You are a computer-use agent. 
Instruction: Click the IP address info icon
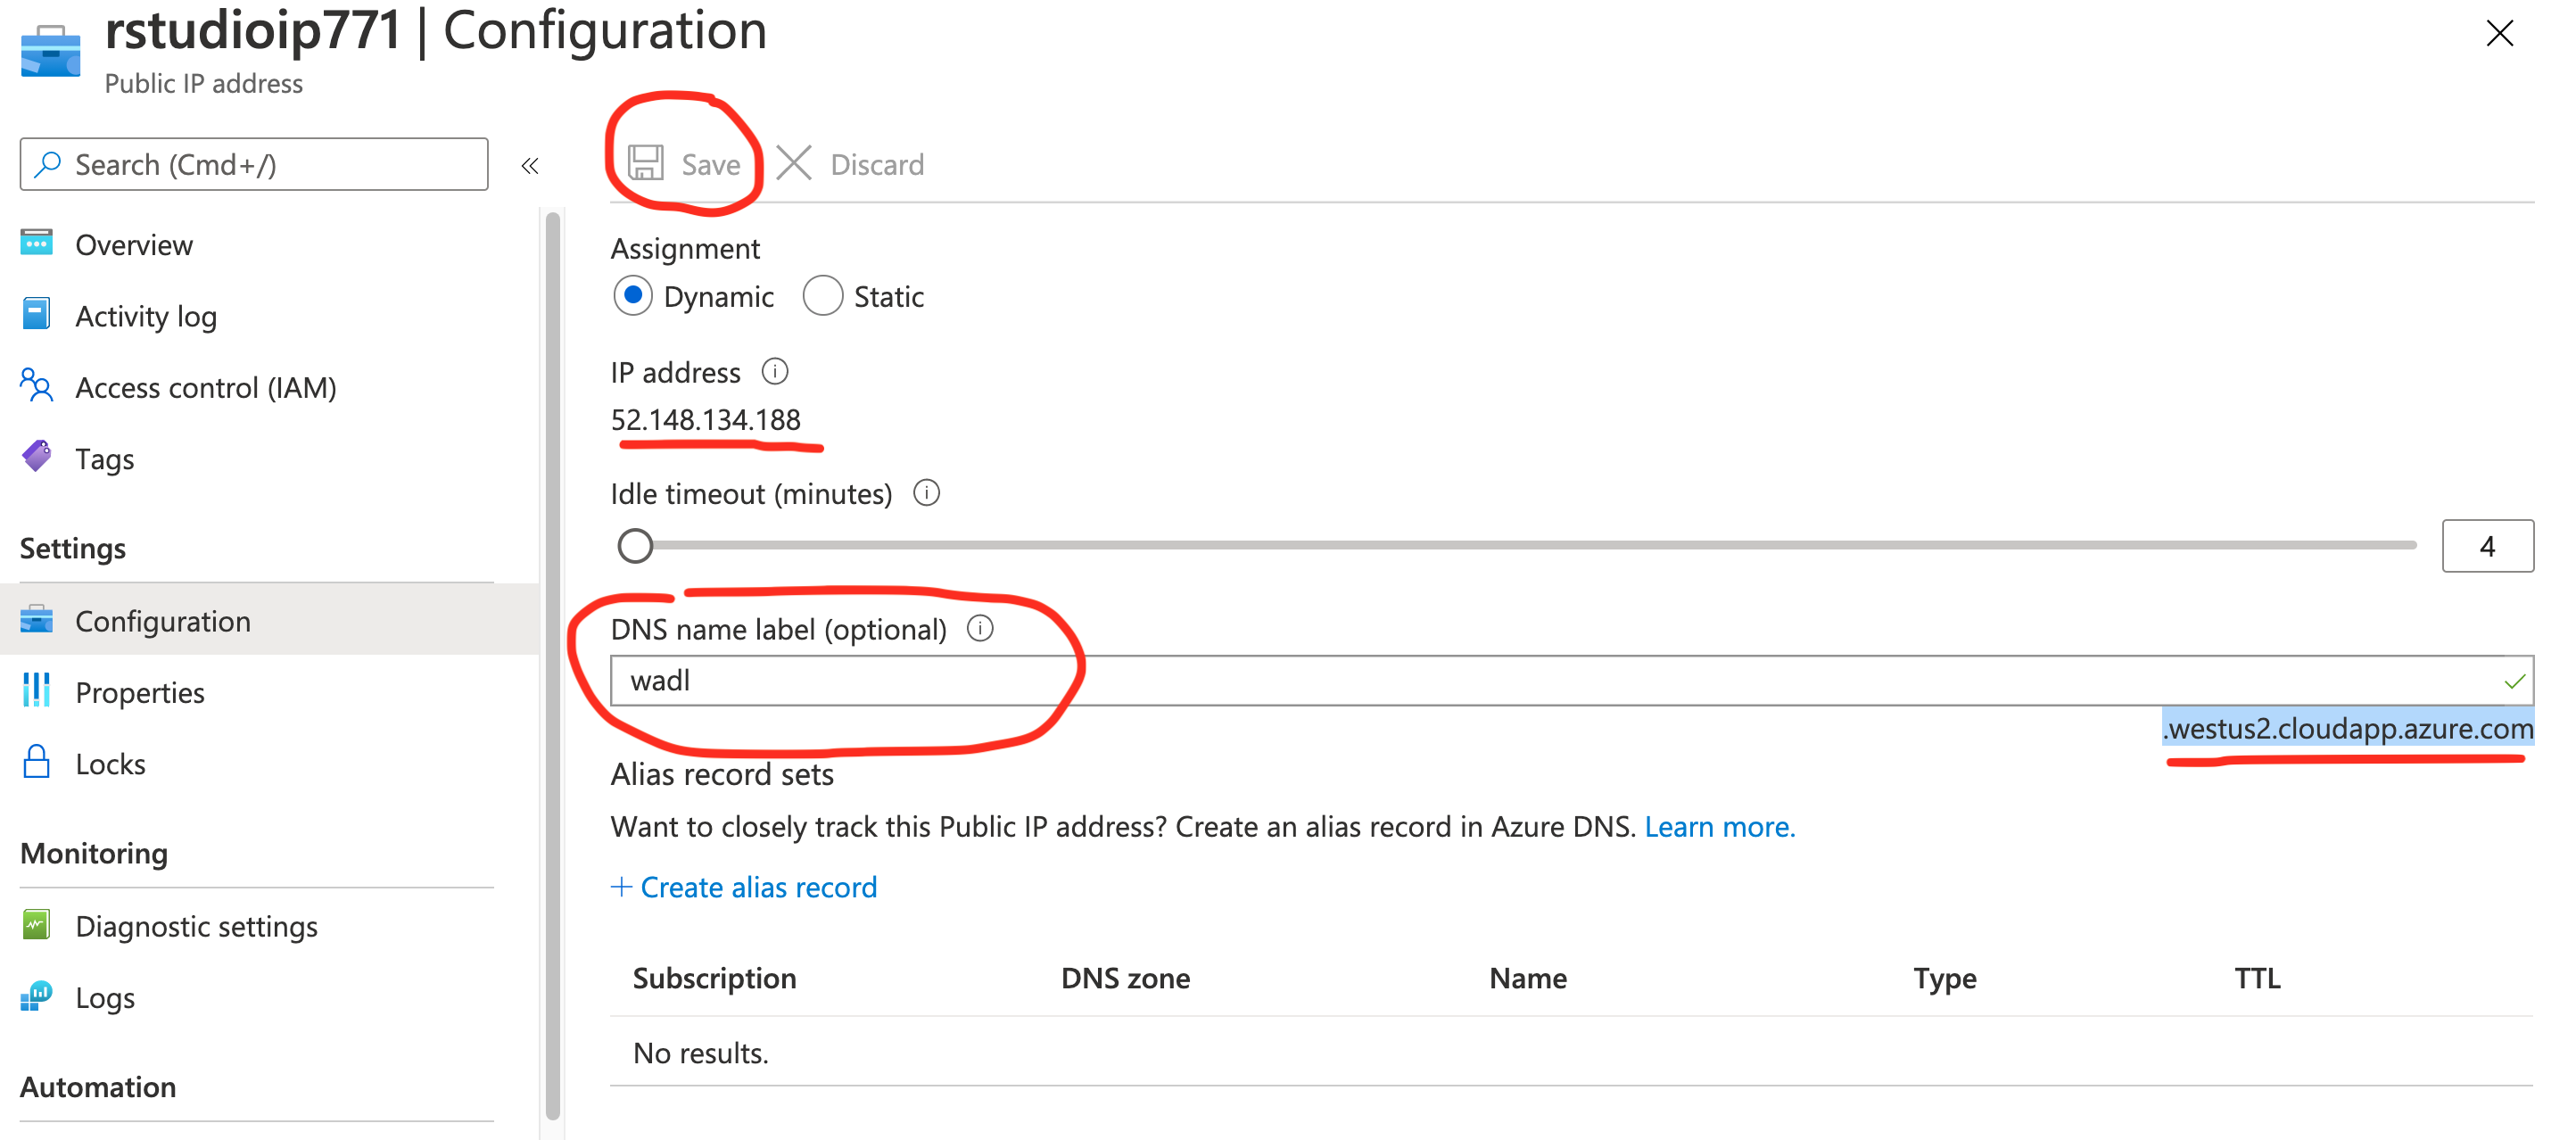(775, 372)
